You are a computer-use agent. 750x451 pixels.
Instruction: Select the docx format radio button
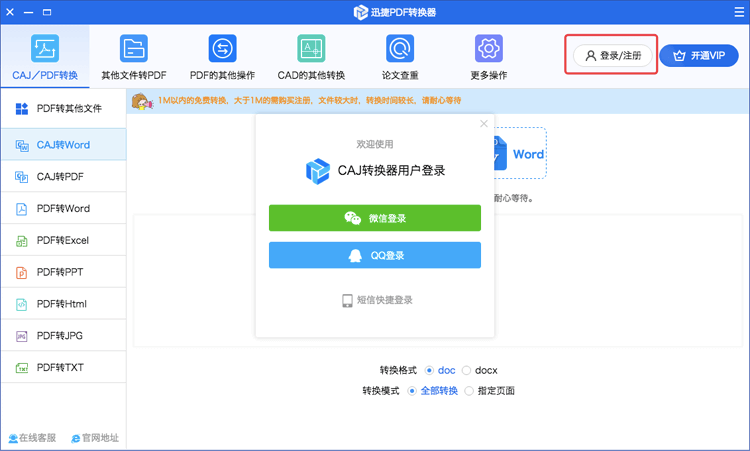click(466, 371)
